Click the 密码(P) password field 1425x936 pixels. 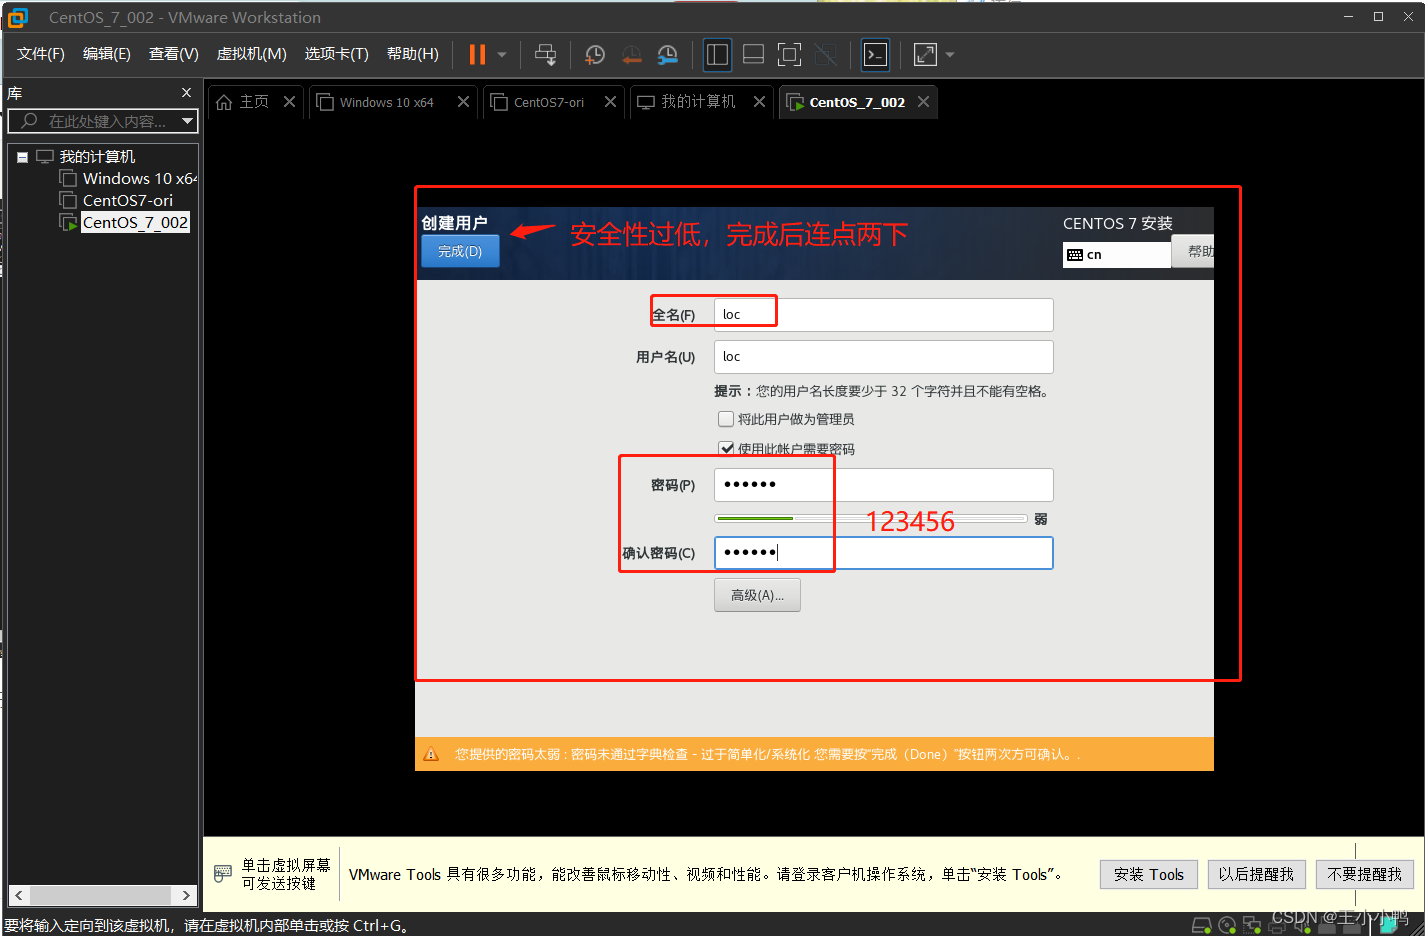pos(883,485)
